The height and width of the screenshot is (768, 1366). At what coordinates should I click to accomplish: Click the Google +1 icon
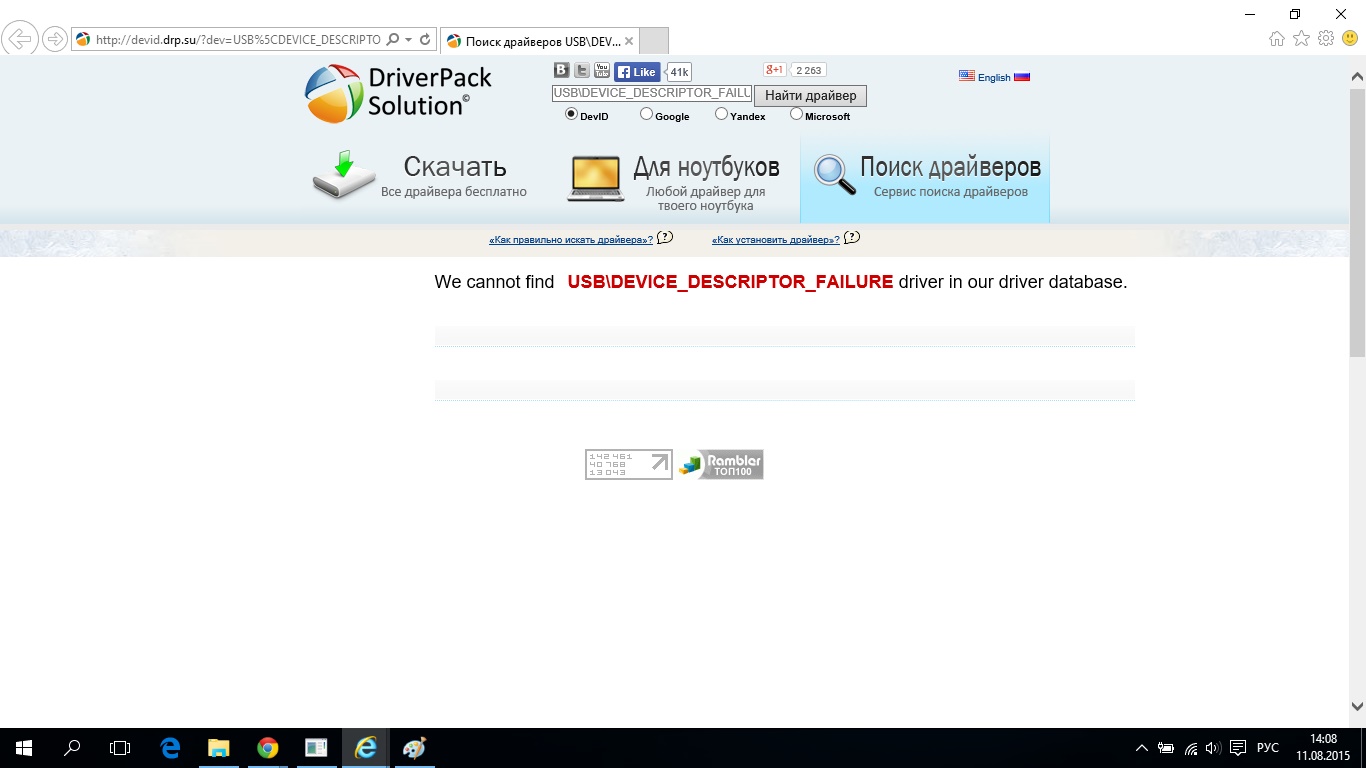point(774,70)
